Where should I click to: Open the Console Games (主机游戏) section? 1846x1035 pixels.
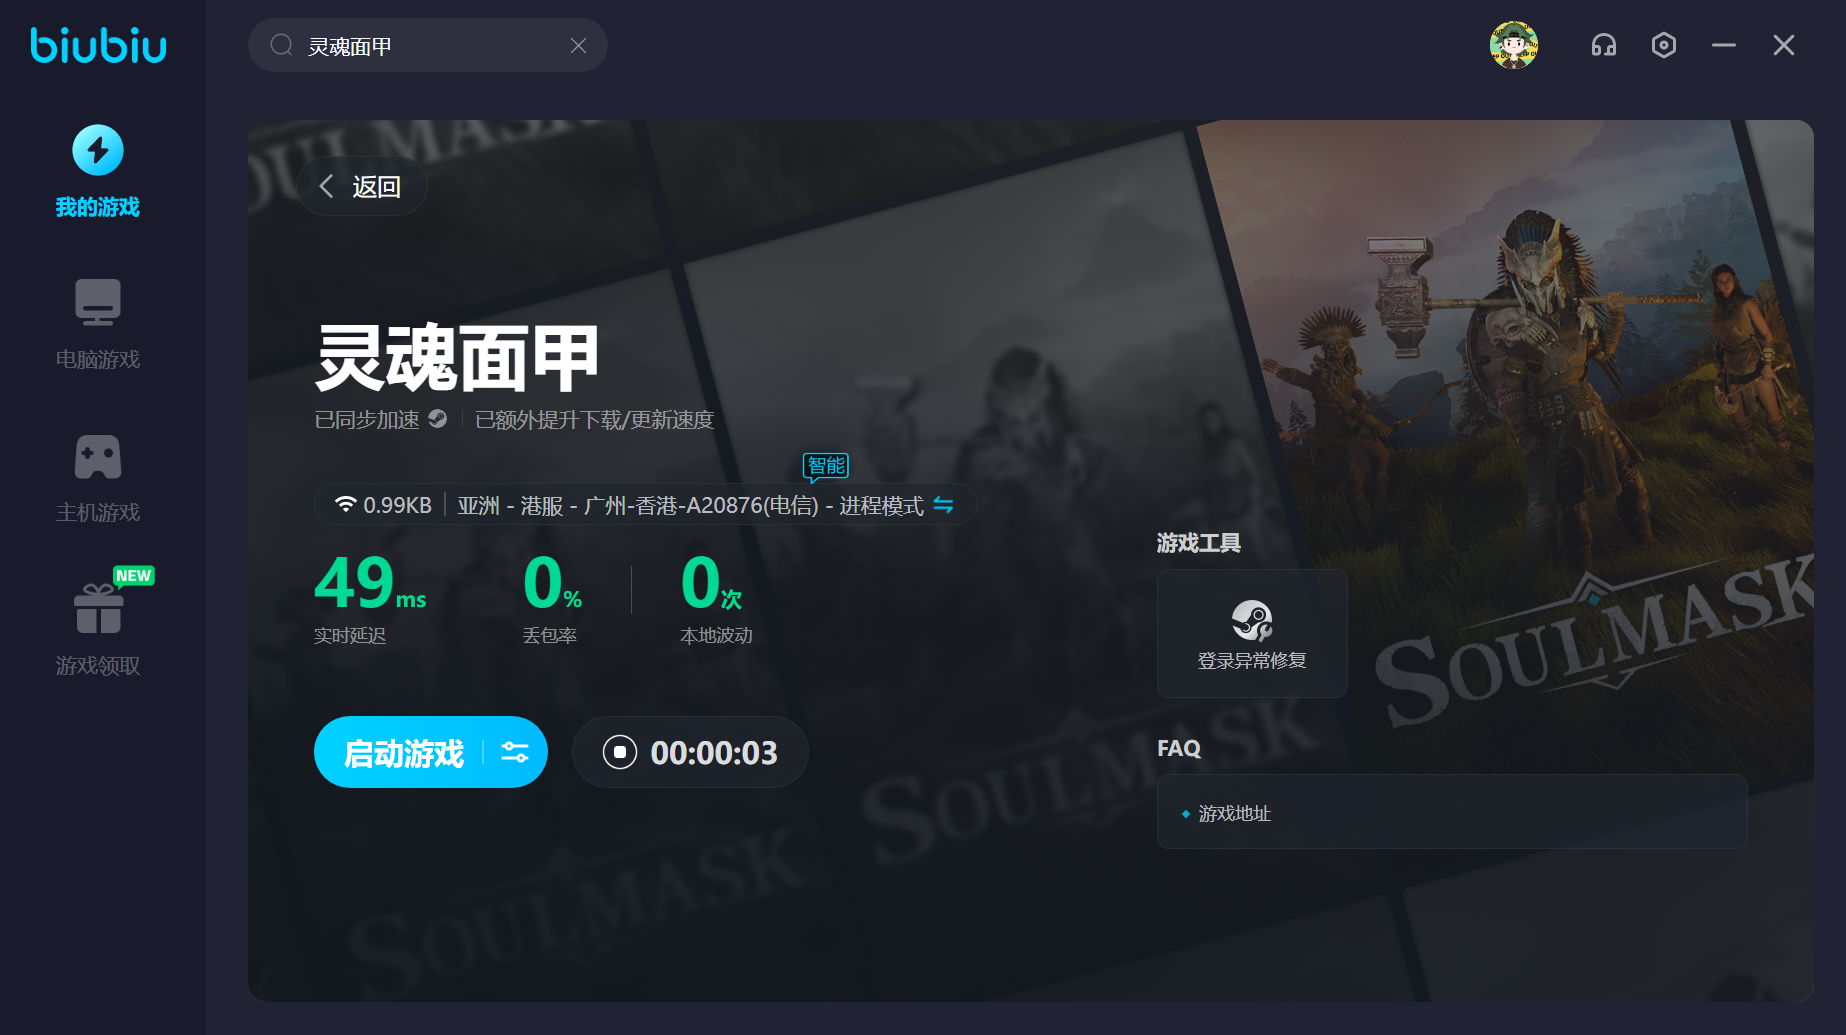click(98, 458)
